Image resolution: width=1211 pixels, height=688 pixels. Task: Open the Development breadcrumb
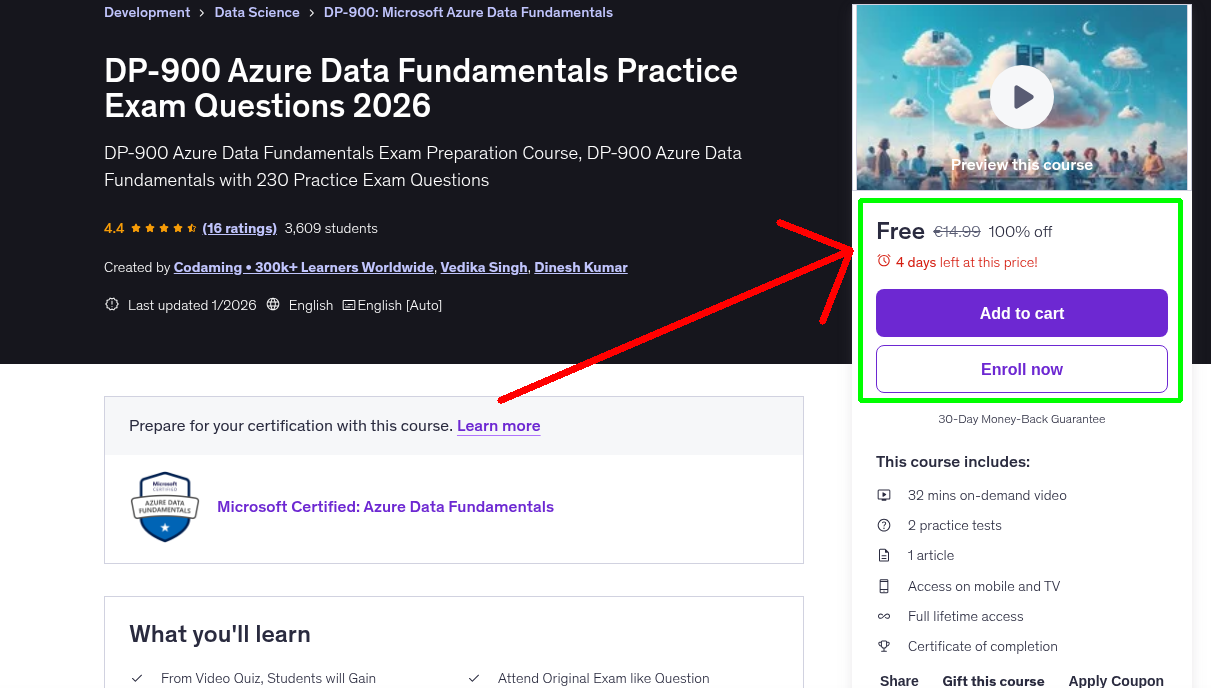point(146,12)
